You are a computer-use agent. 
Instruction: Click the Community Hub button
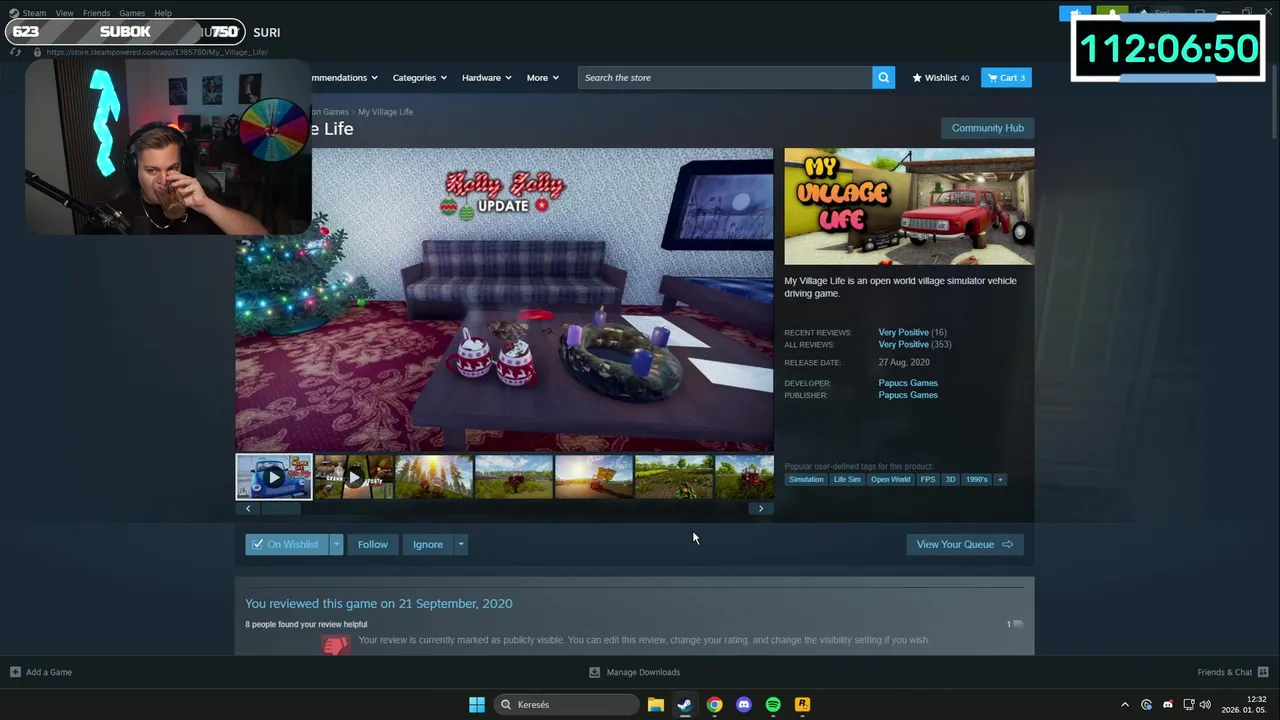987,128
